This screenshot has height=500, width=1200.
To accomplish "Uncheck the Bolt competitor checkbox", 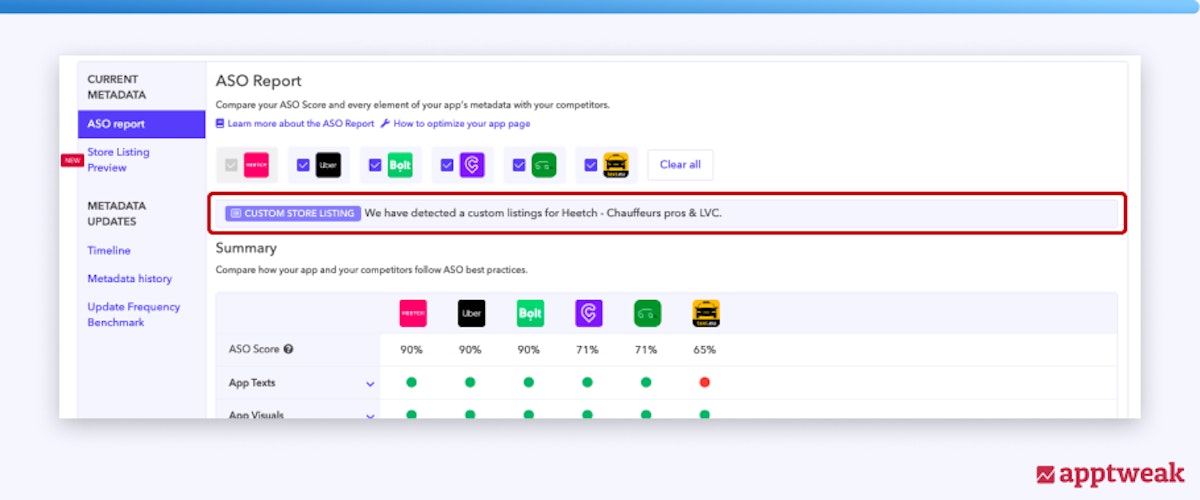I will point(375,165).
